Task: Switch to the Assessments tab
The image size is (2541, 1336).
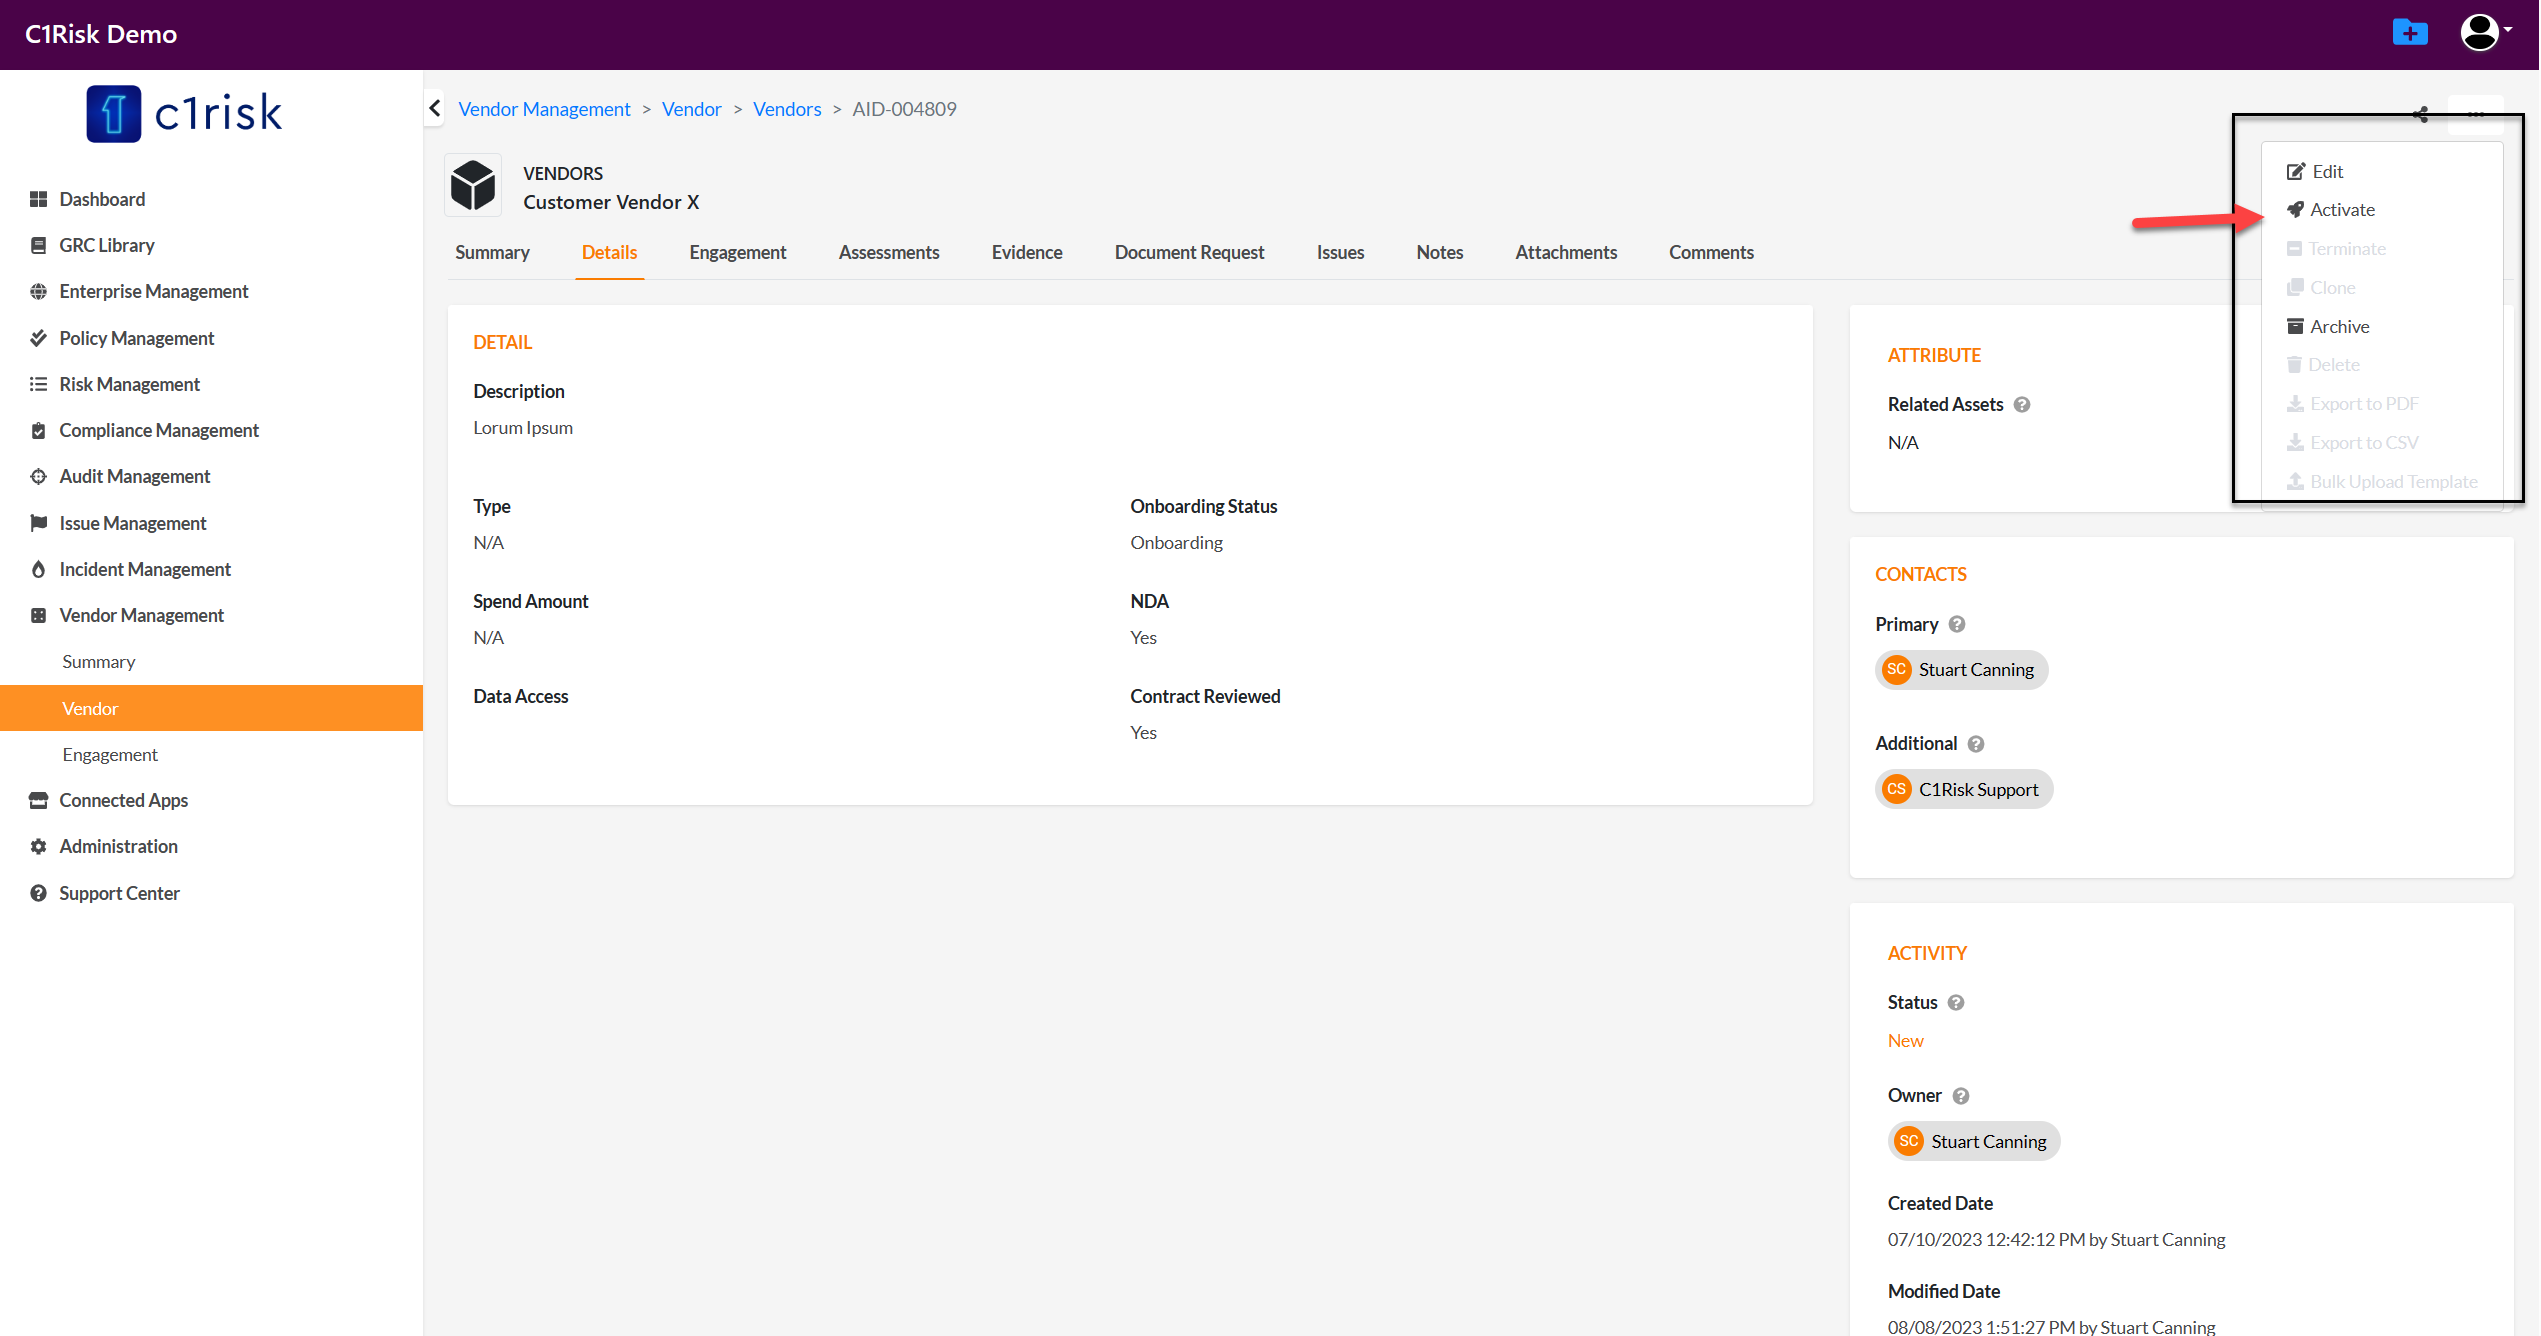Action: click(x=888, y=253)
